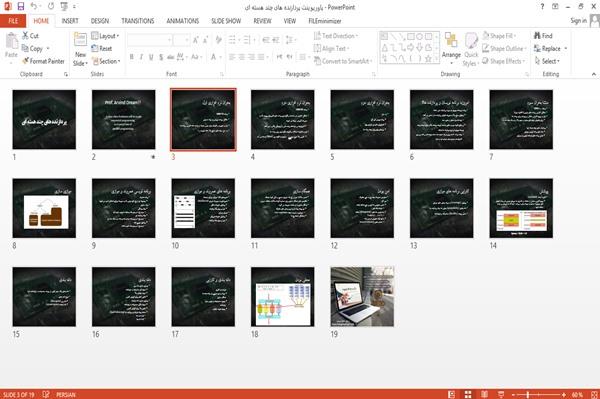
Task: Expand the Layout dropdown
Action: pos(105,36)
